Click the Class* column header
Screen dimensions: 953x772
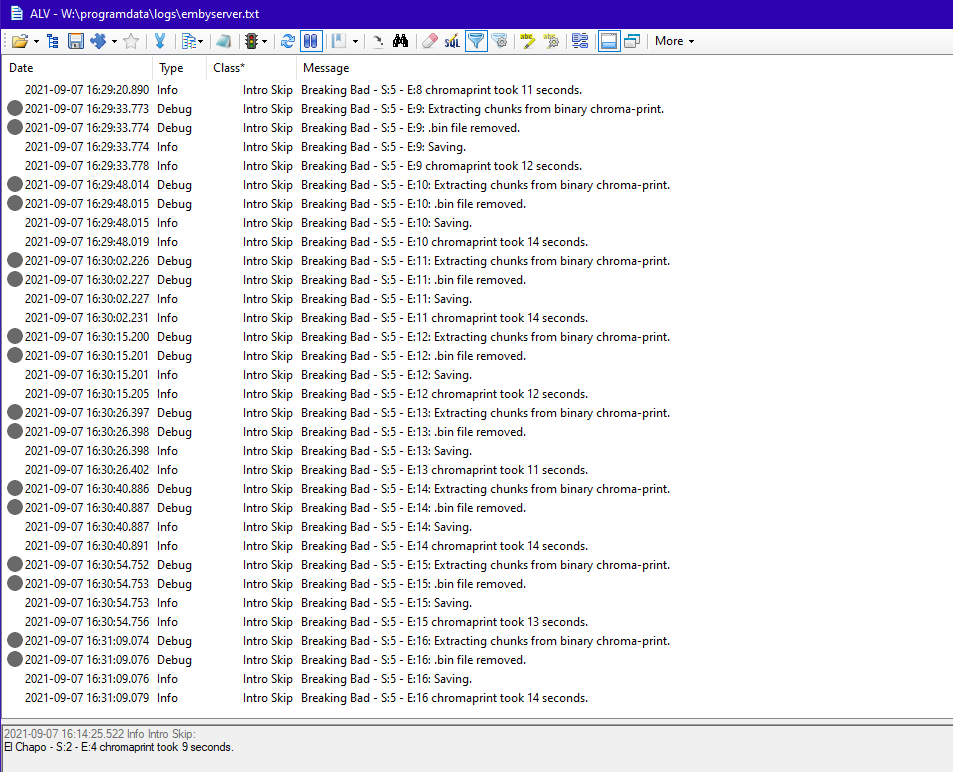coord(251,68)
